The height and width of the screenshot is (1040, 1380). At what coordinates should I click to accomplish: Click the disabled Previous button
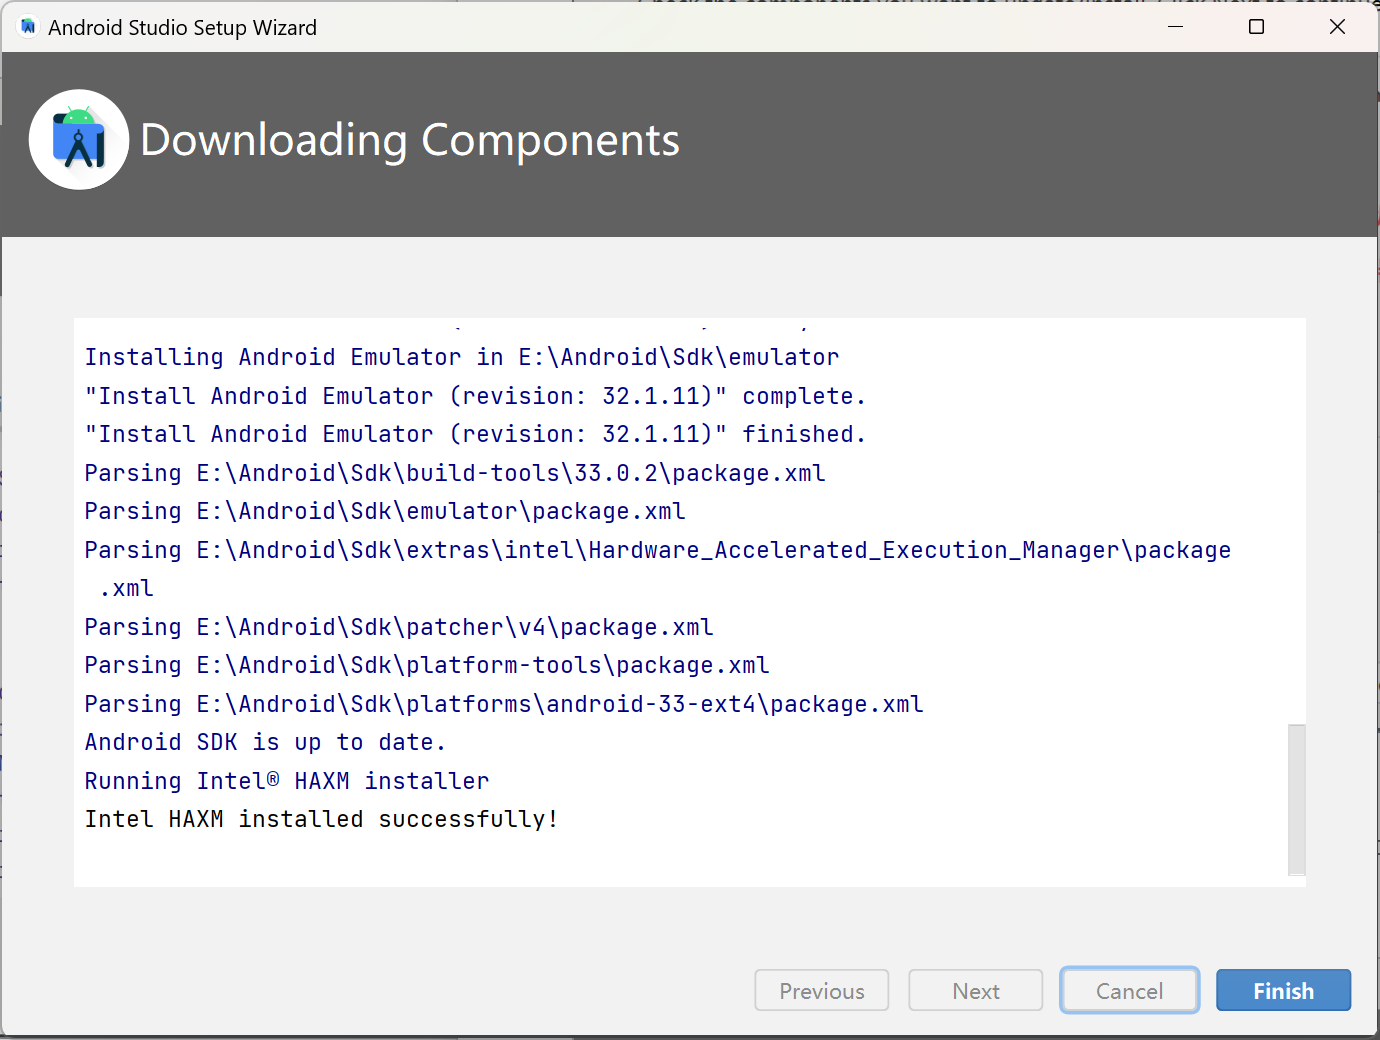click(821, 990)
